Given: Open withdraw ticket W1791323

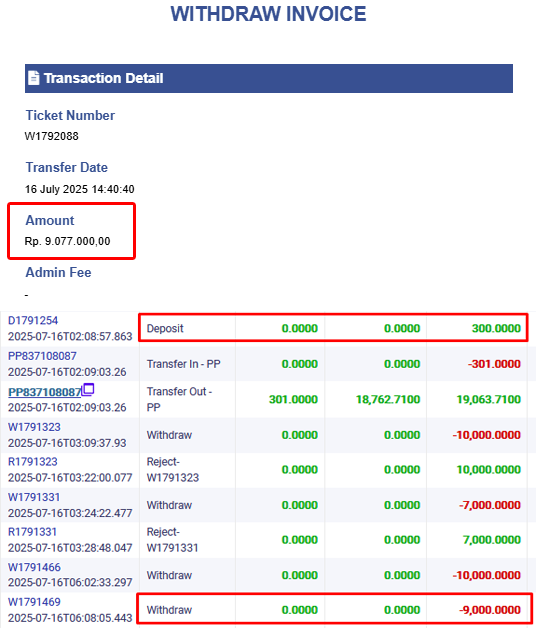Looking at the screenshot, I should tap(34, 427).
